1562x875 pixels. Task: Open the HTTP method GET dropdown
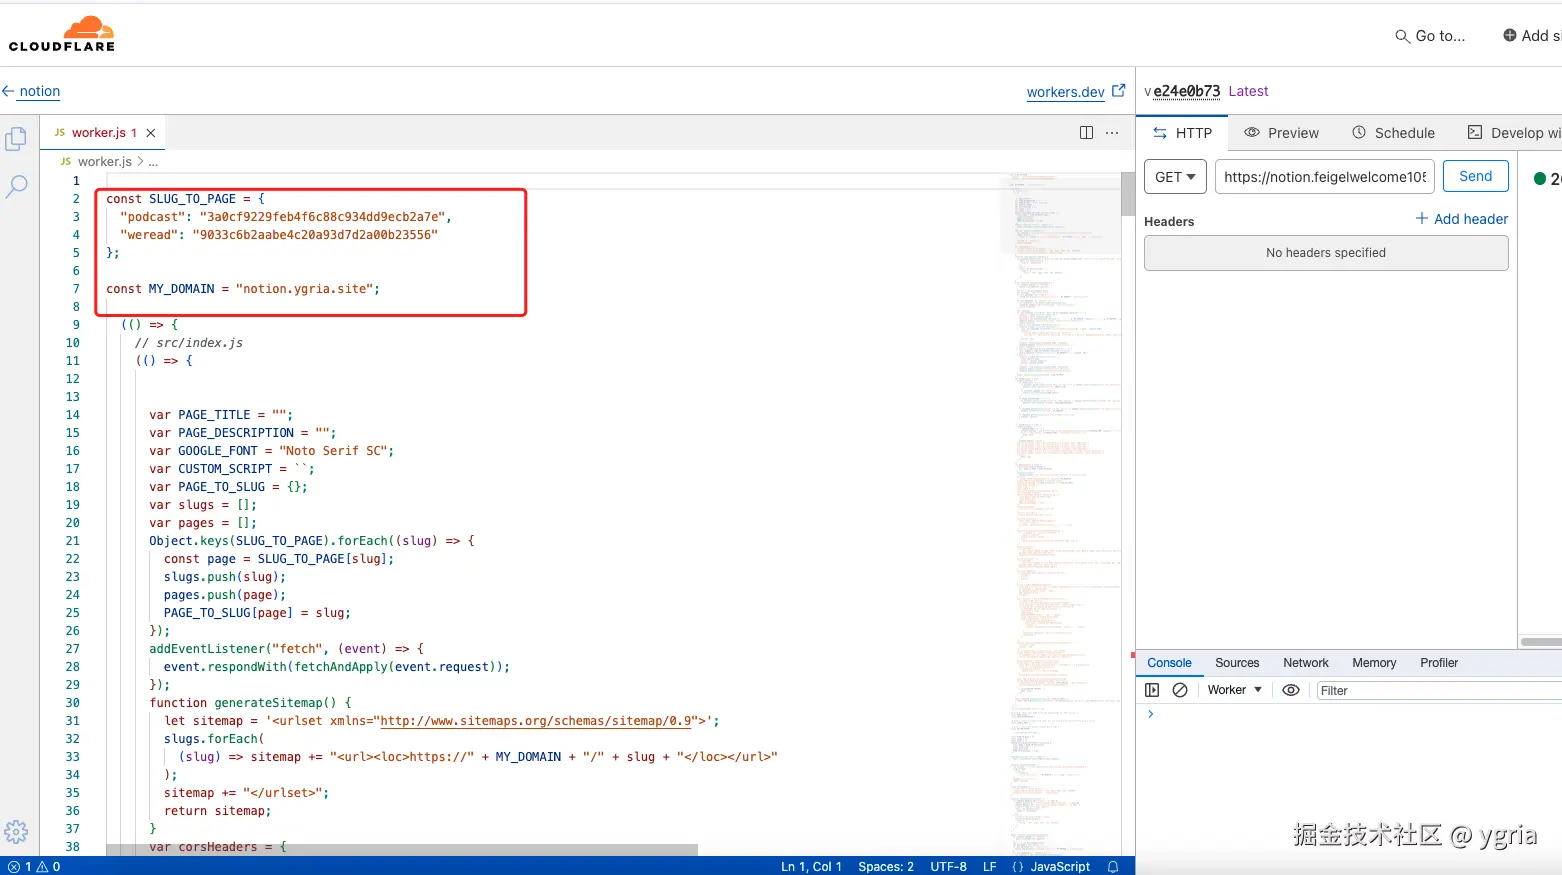1175,177
